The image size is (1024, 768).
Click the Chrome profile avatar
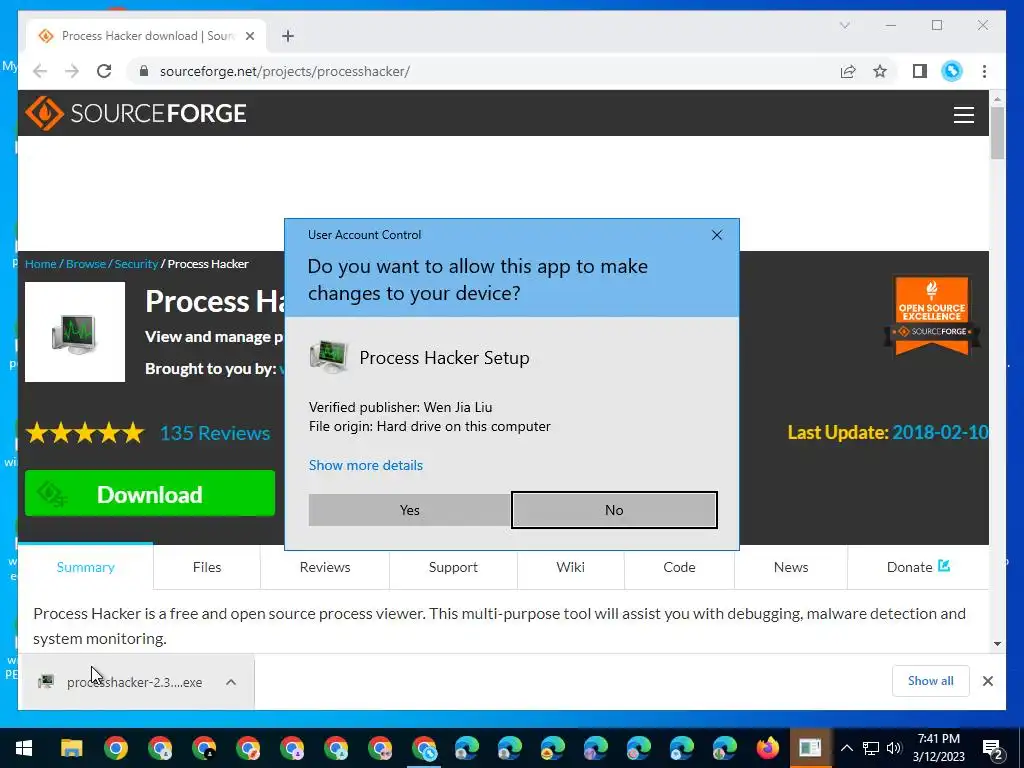click(952, 71)
